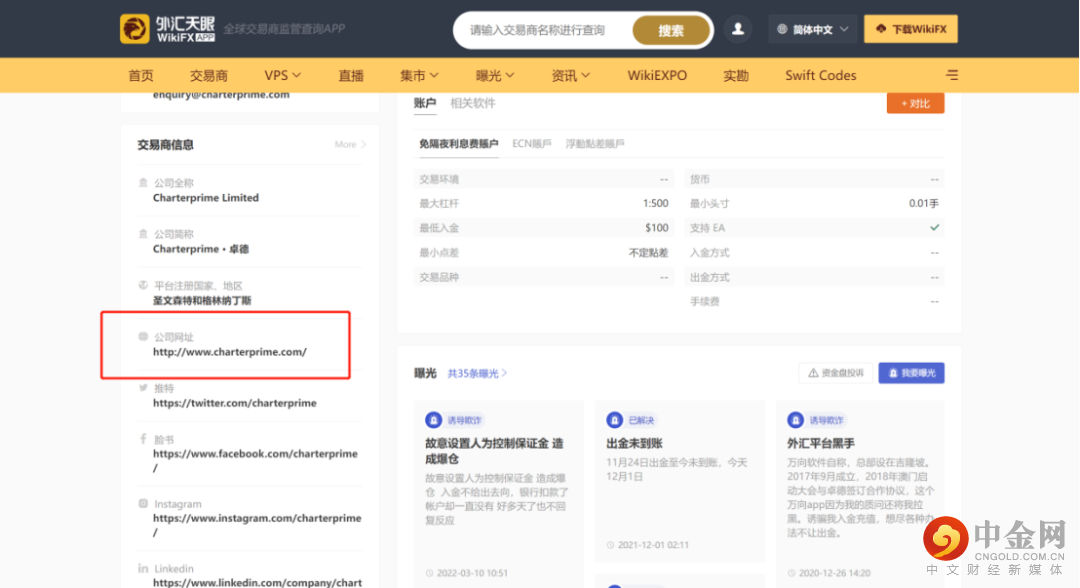This screenshot has height=588, width=1080.
Task: Select ECN账户 tab
Action: [x=532, y=144]
